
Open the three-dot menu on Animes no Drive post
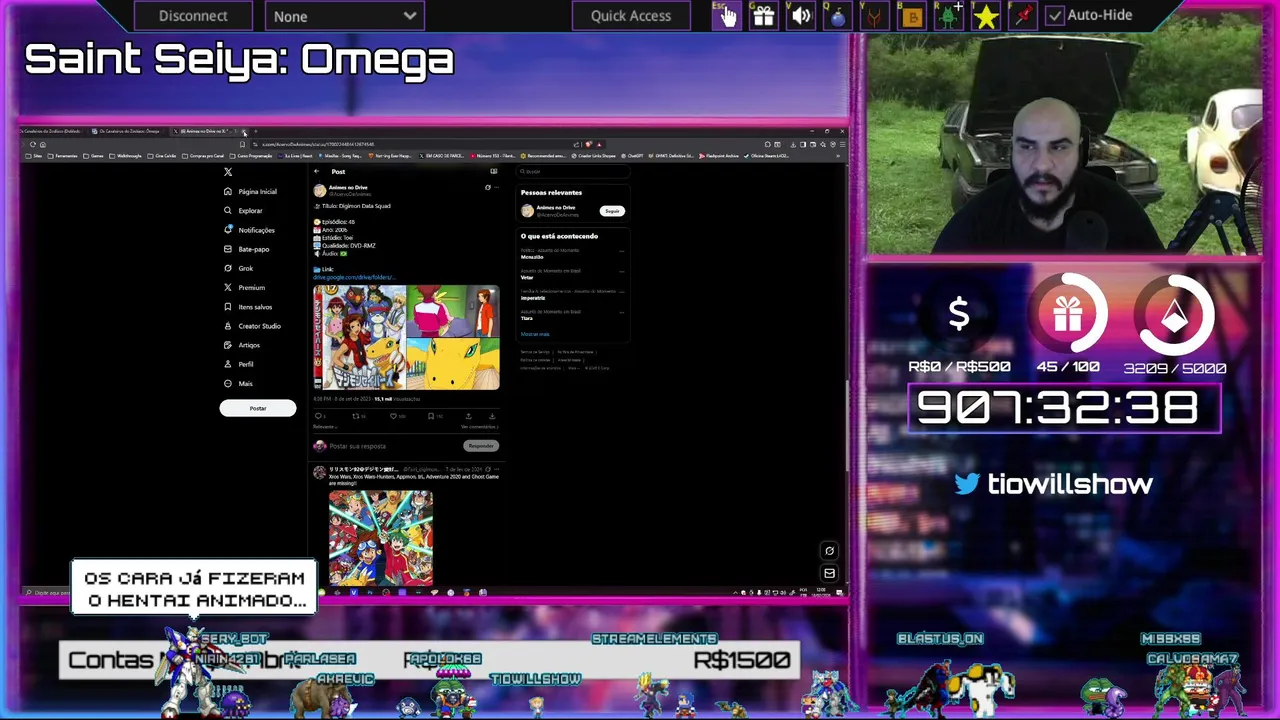pyautogui.click(x=496, y=187)
